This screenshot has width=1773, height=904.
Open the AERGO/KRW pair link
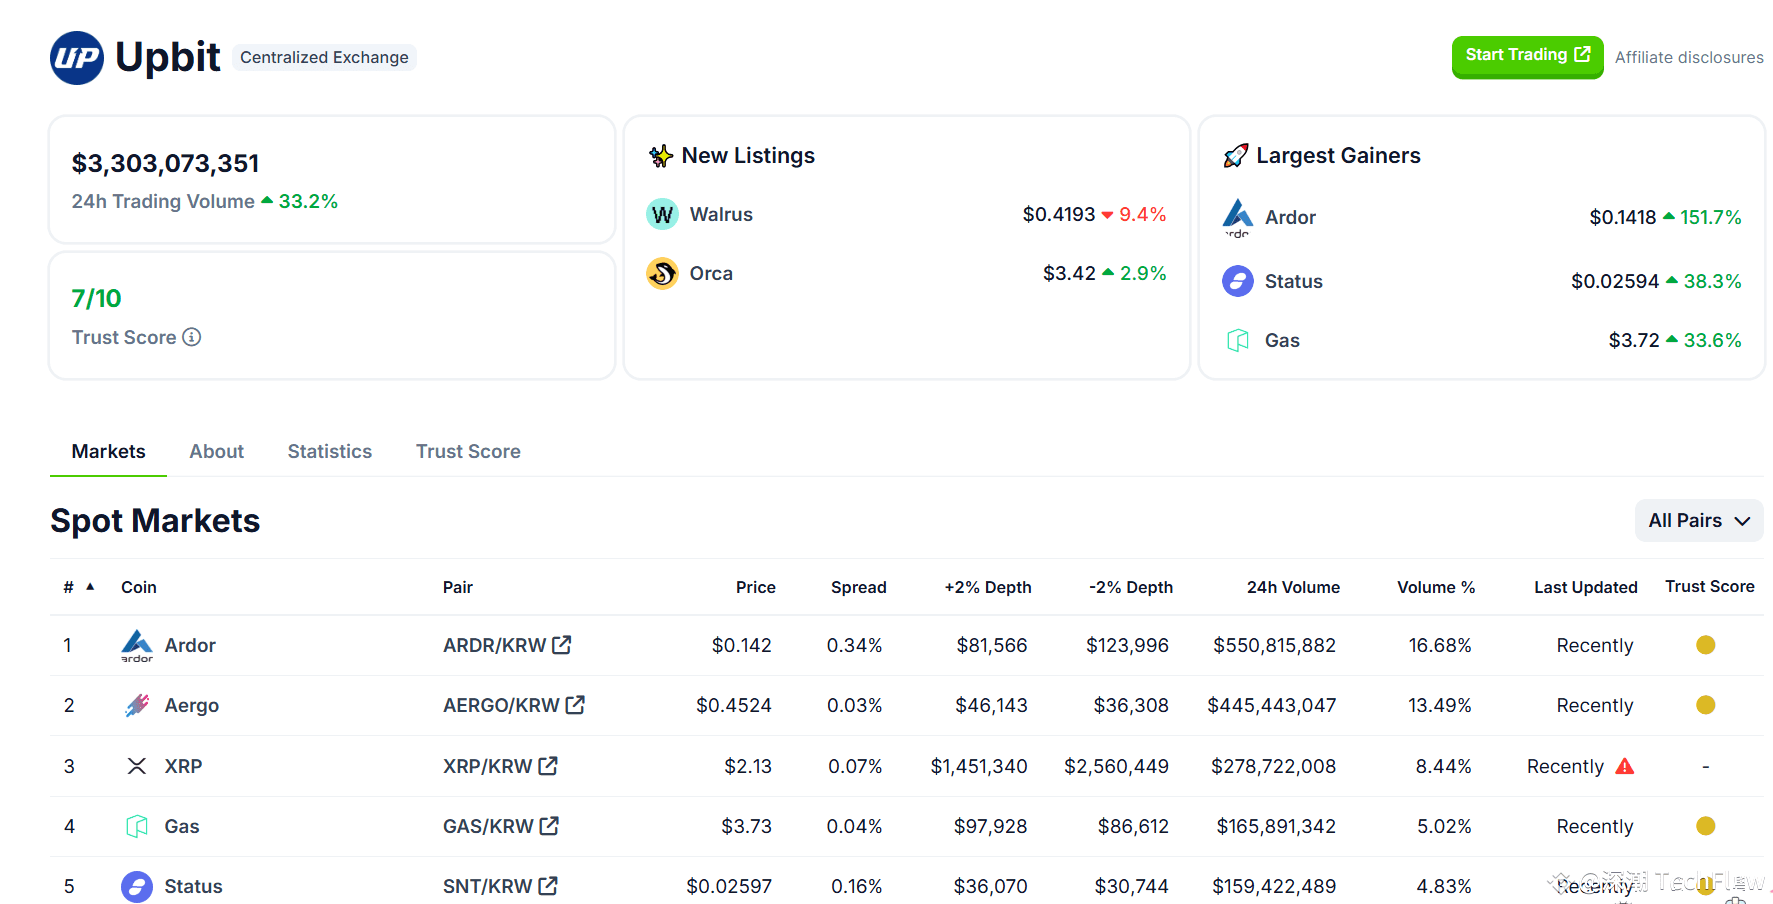[501, 705]
